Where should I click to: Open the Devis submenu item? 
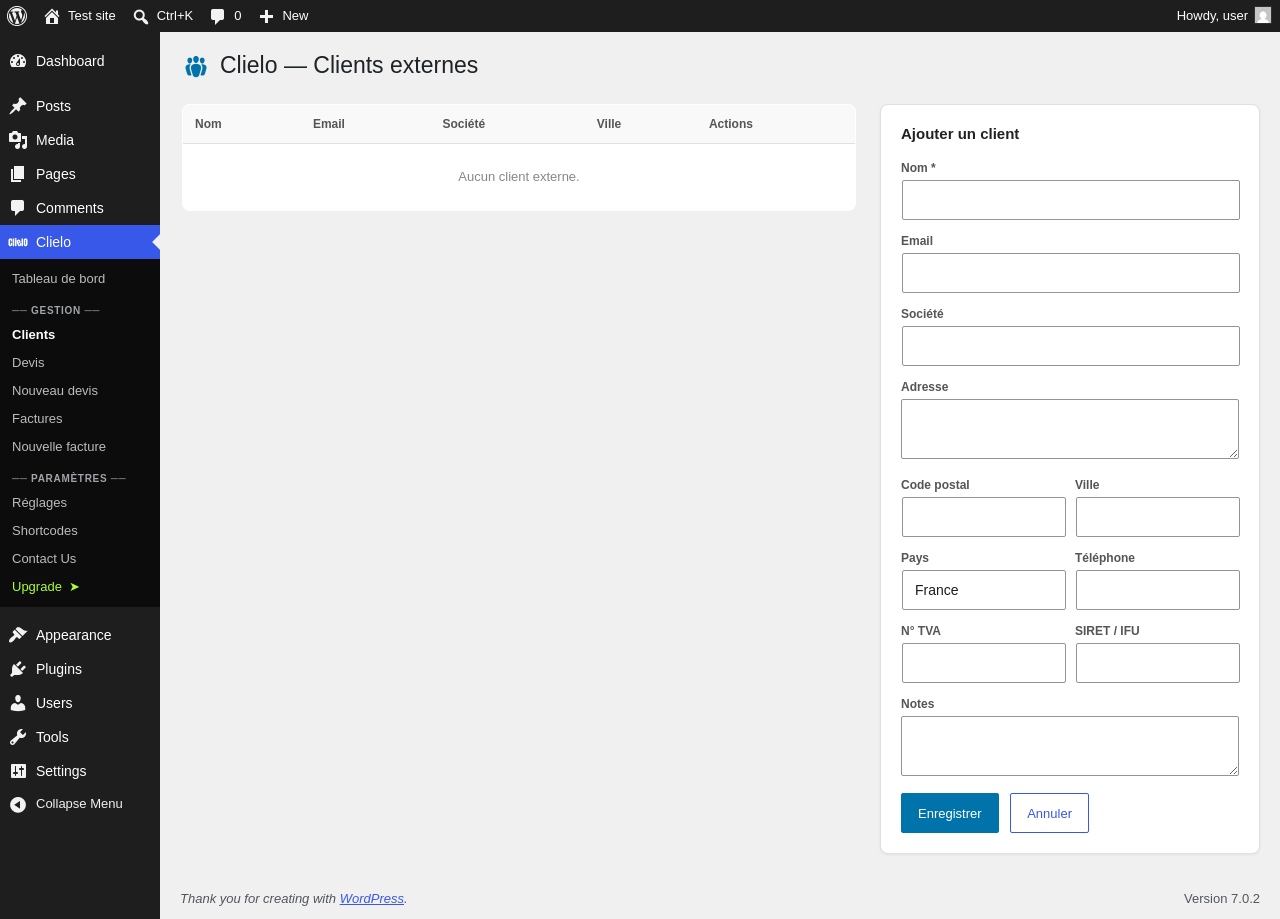tap(28, 363)
